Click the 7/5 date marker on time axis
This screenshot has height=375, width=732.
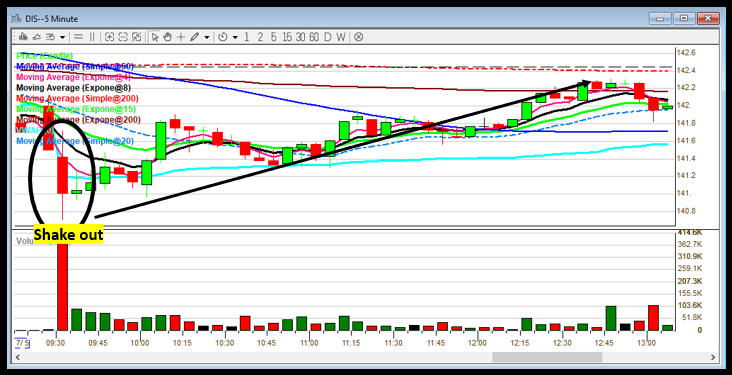[x=21, y=343]
